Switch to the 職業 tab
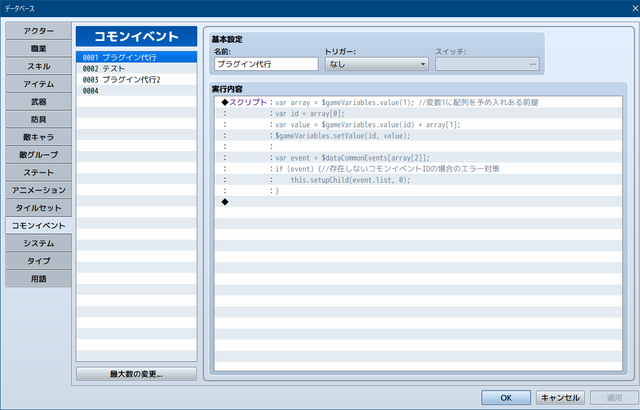This screenshot has width=640, height=410. tap(38, 49)
